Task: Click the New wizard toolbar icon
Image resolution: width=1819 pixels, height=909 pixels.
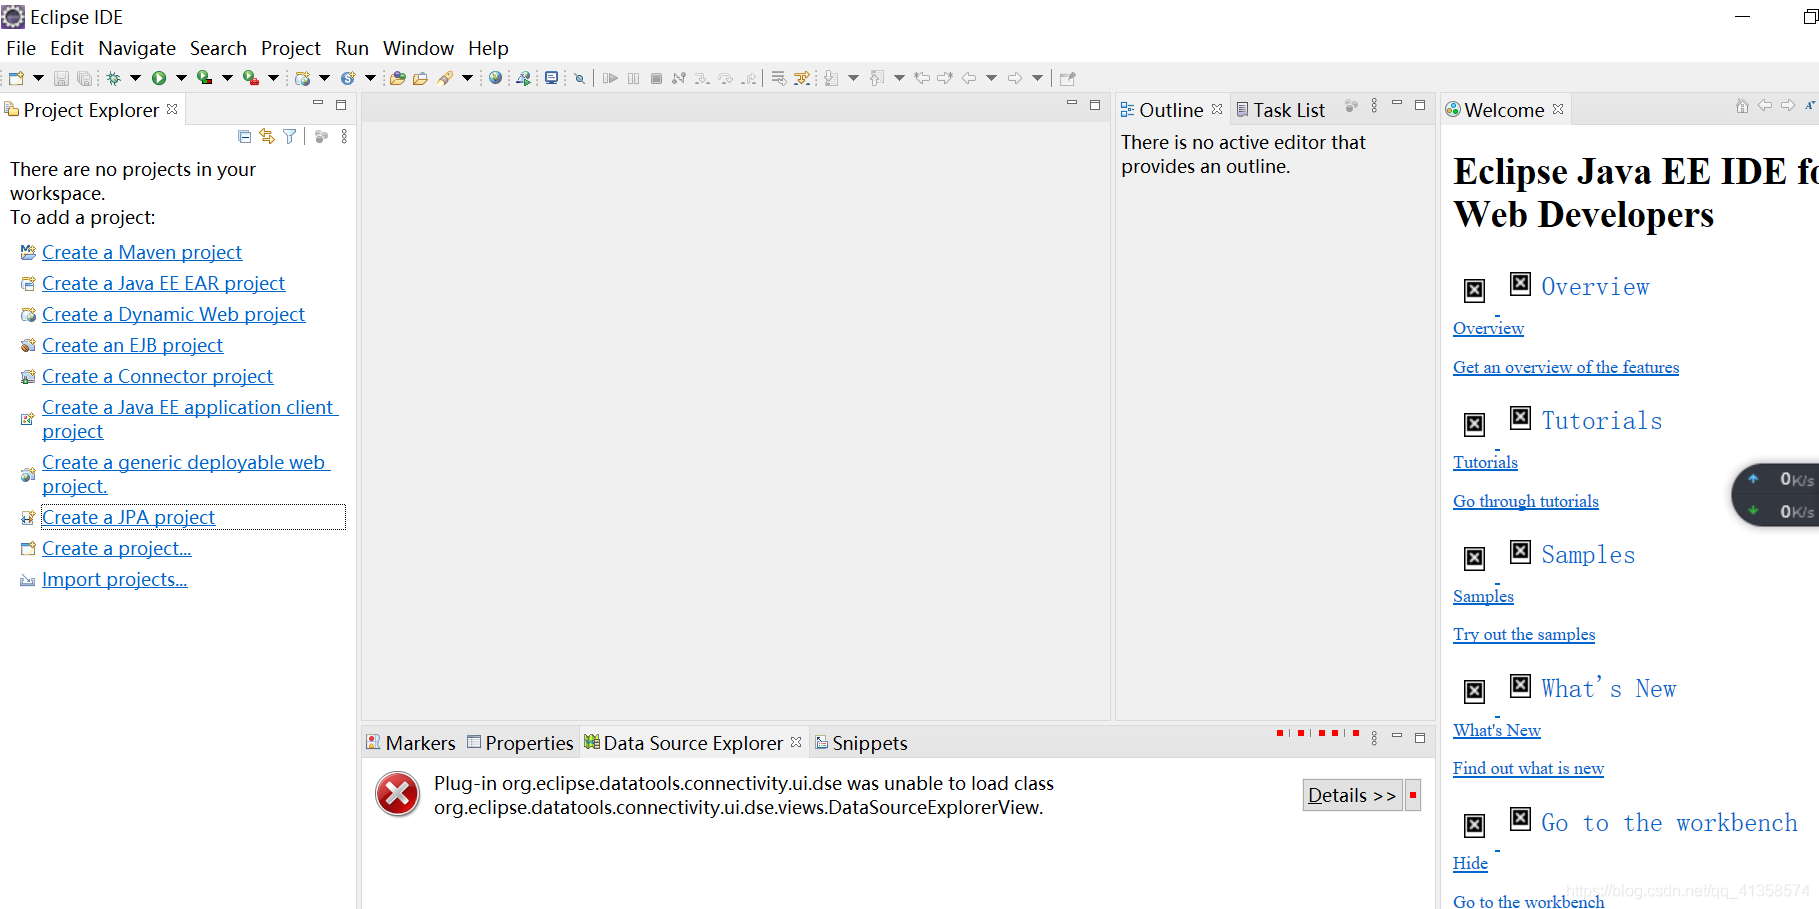Action: point(16,78)
